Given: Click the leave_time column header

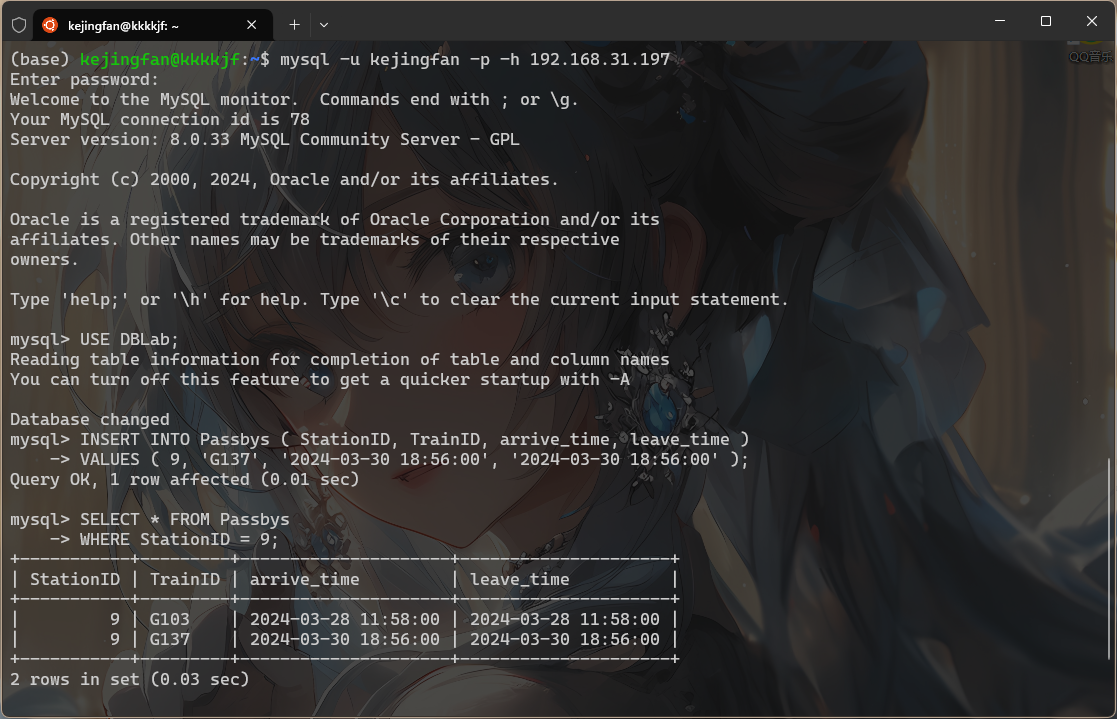Looking at the screenshot, I should [519, 580].
